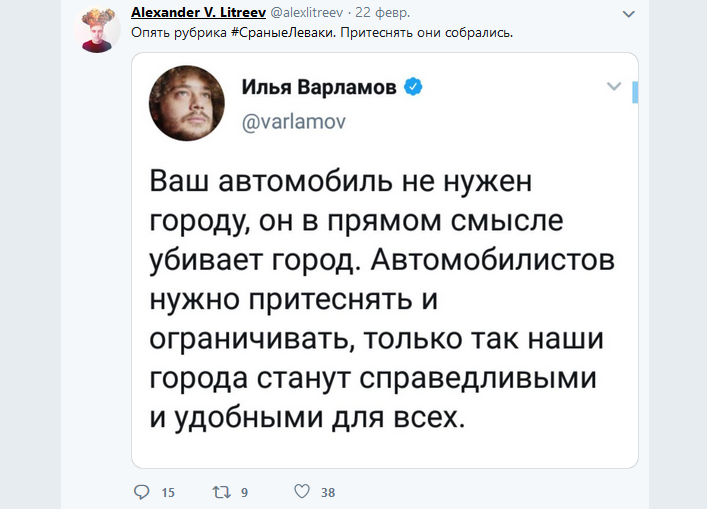Click the Илья Варламов display name
The height and width of the screenshot is (509, 707).
[x=319, y=88]
